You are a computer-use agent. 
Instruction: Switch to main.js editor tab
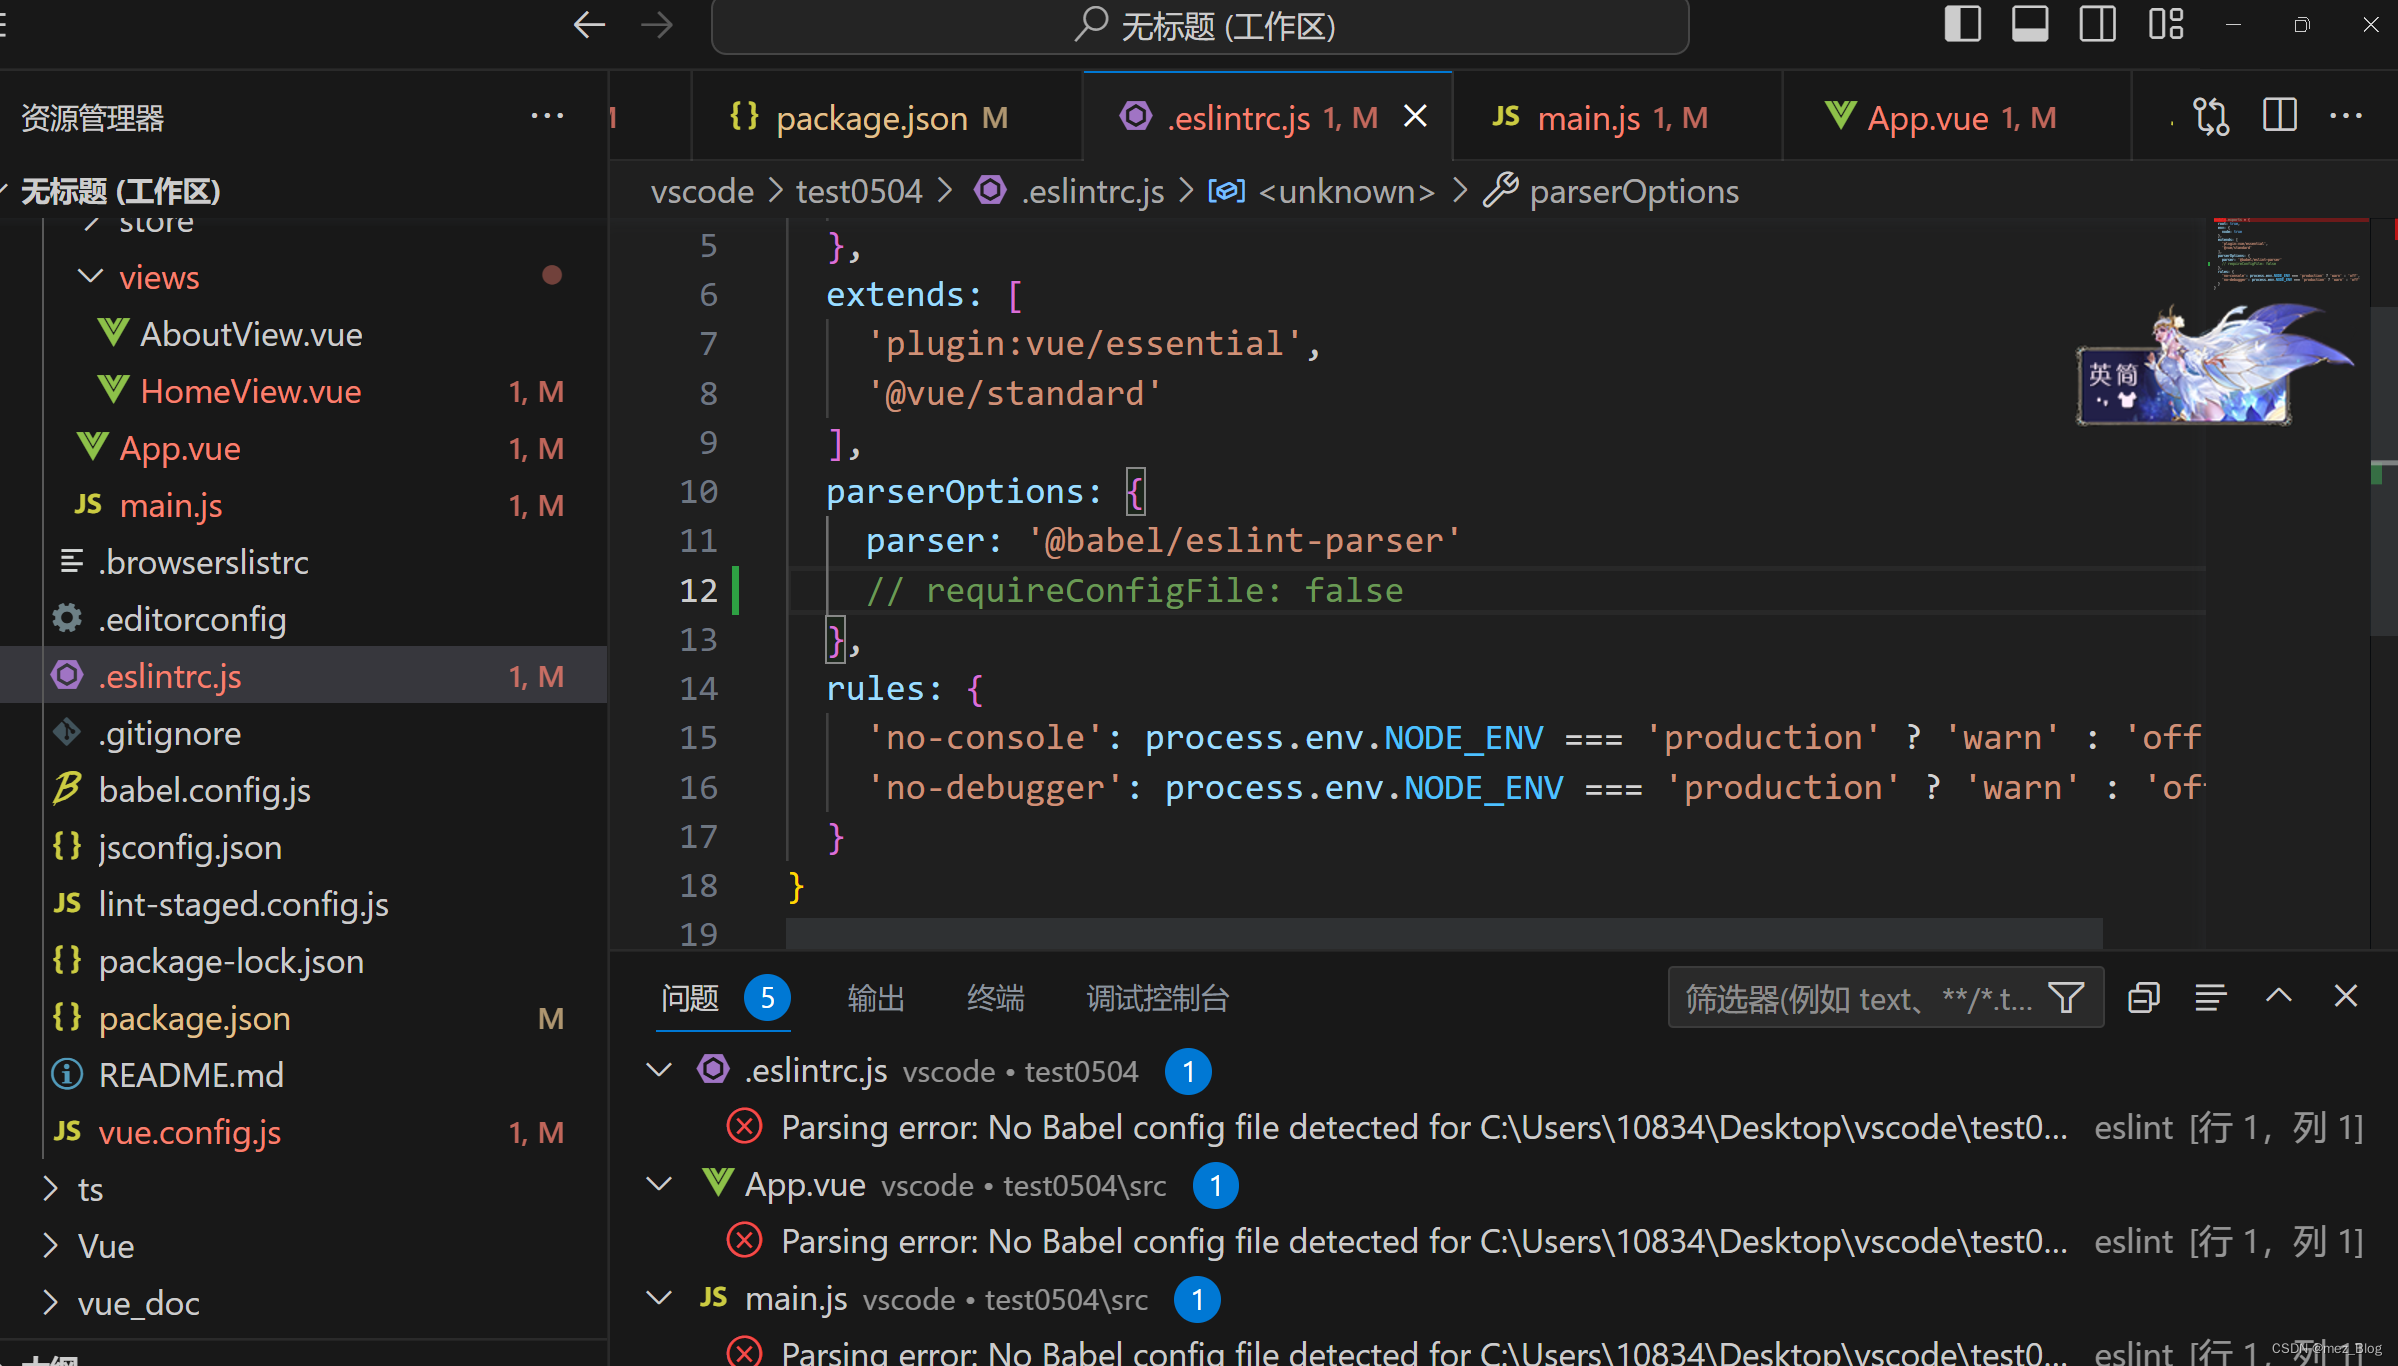click(x=1617, y=118)
